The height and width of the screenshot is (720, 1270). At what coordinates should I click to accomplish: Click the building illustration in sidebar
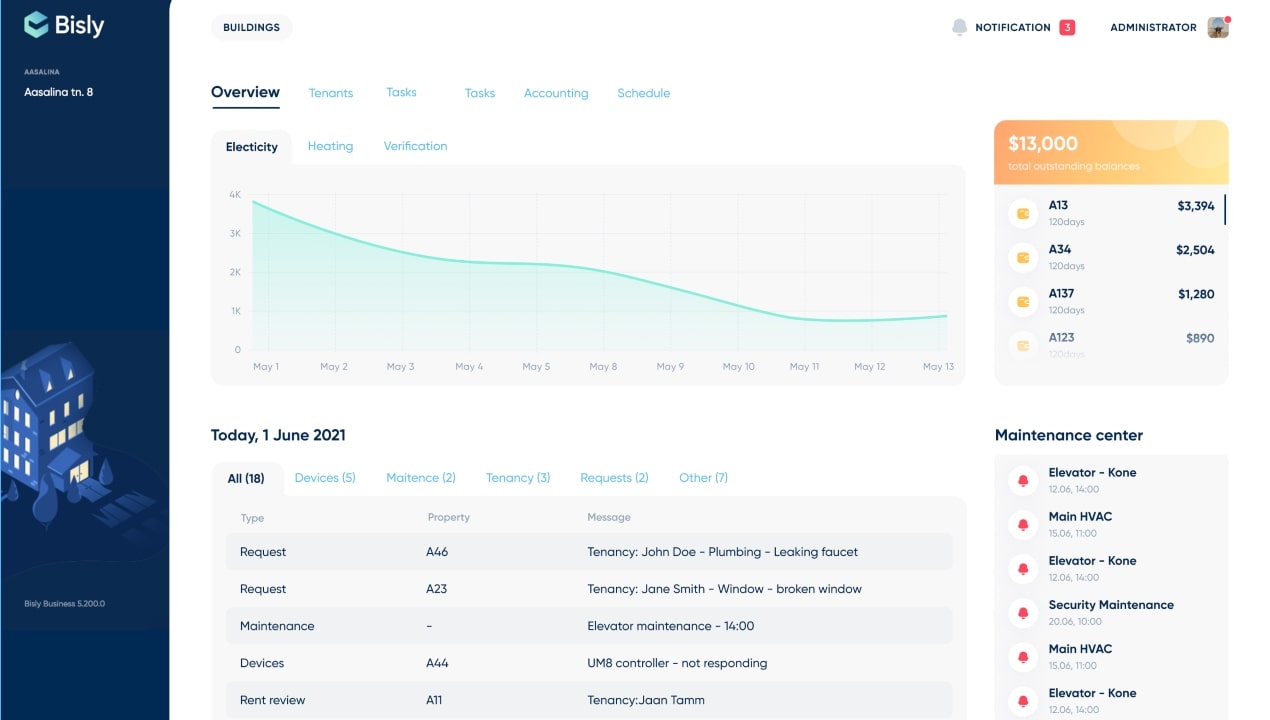tap(53, 430)
